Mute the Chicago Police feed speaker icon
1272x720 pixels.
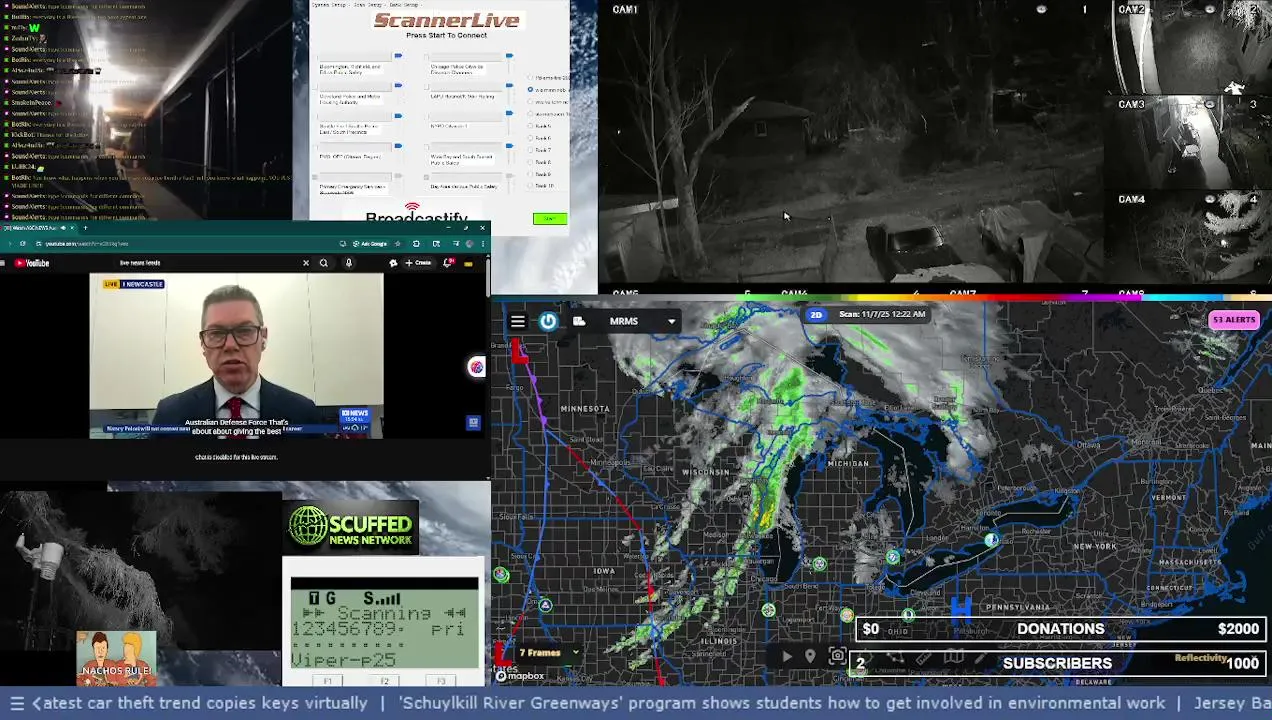(509, 55)
